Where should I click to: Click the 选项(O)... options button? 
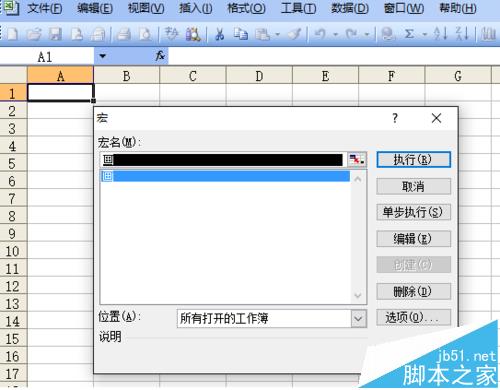coord(413,317)
